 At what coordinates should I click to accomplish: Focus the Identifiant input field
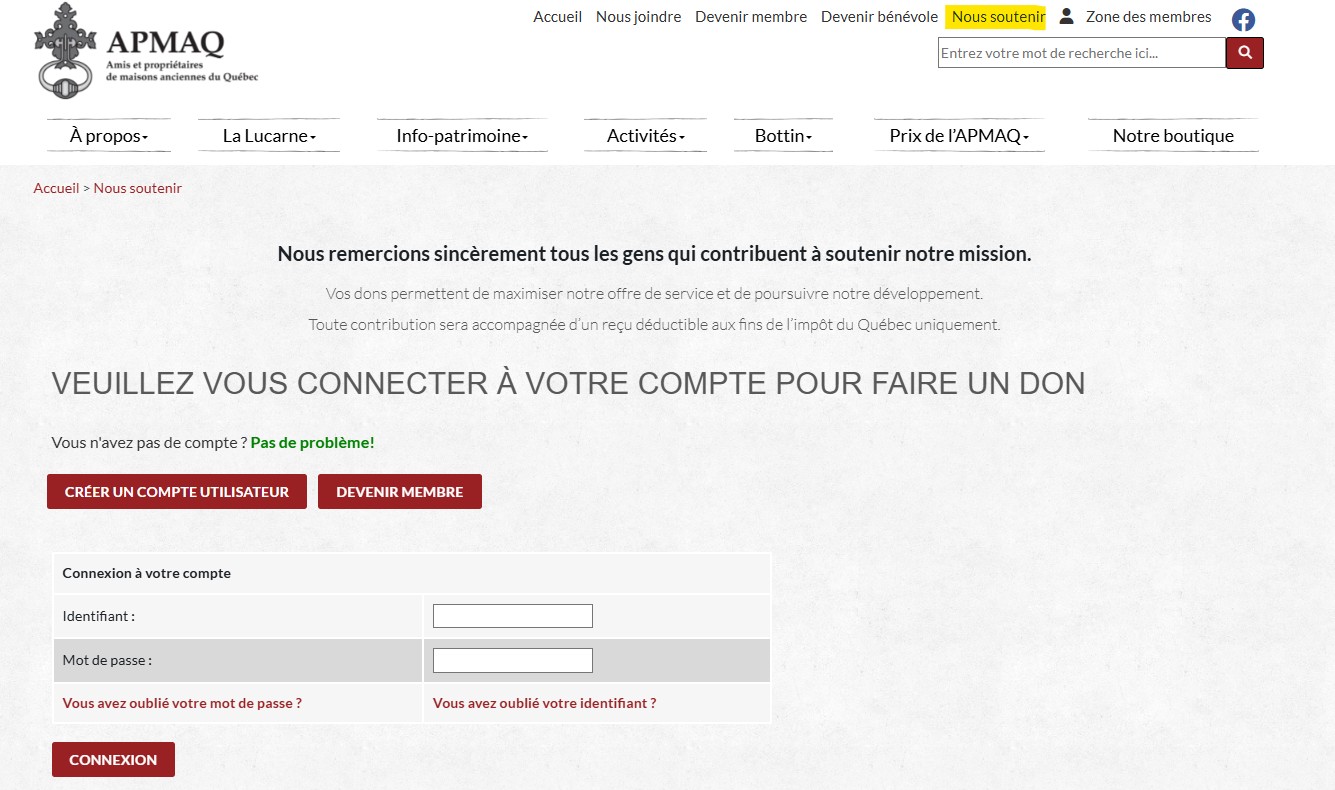pos(513,616)
